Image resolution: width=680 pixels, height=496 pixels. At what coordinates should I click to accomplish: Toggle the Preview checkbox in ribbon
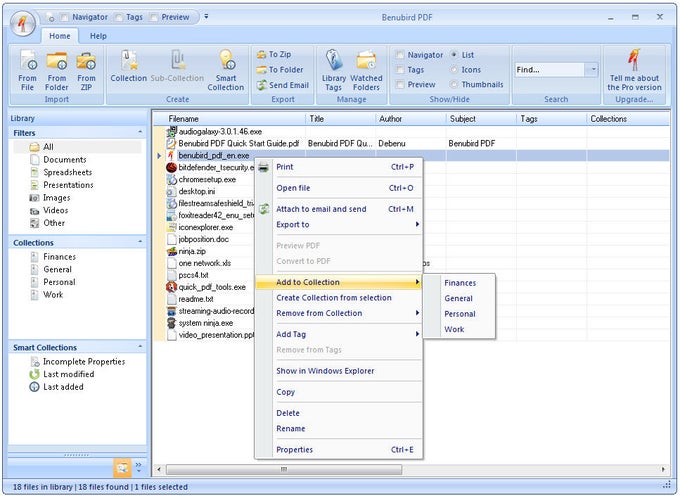click(401, 85)
